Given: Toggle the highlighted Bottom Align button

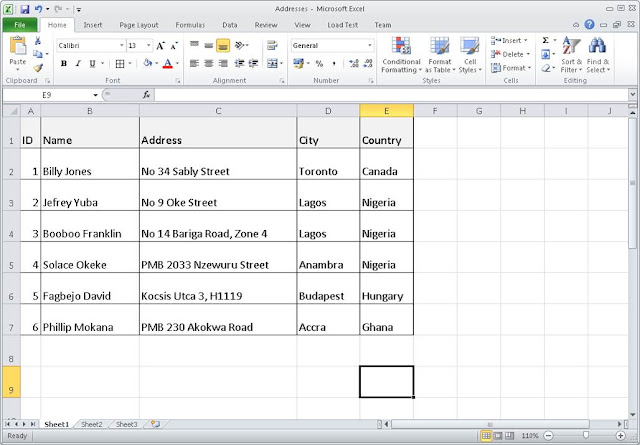Looking at the screenshot, I should pyautogui.click(x=223, y=45).
